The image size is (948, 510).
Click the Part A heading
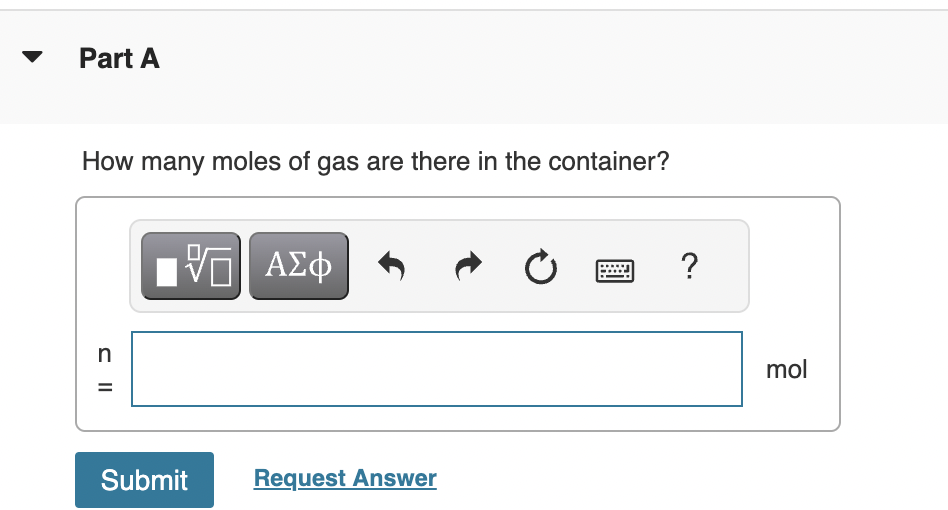[x=119, y=59]
